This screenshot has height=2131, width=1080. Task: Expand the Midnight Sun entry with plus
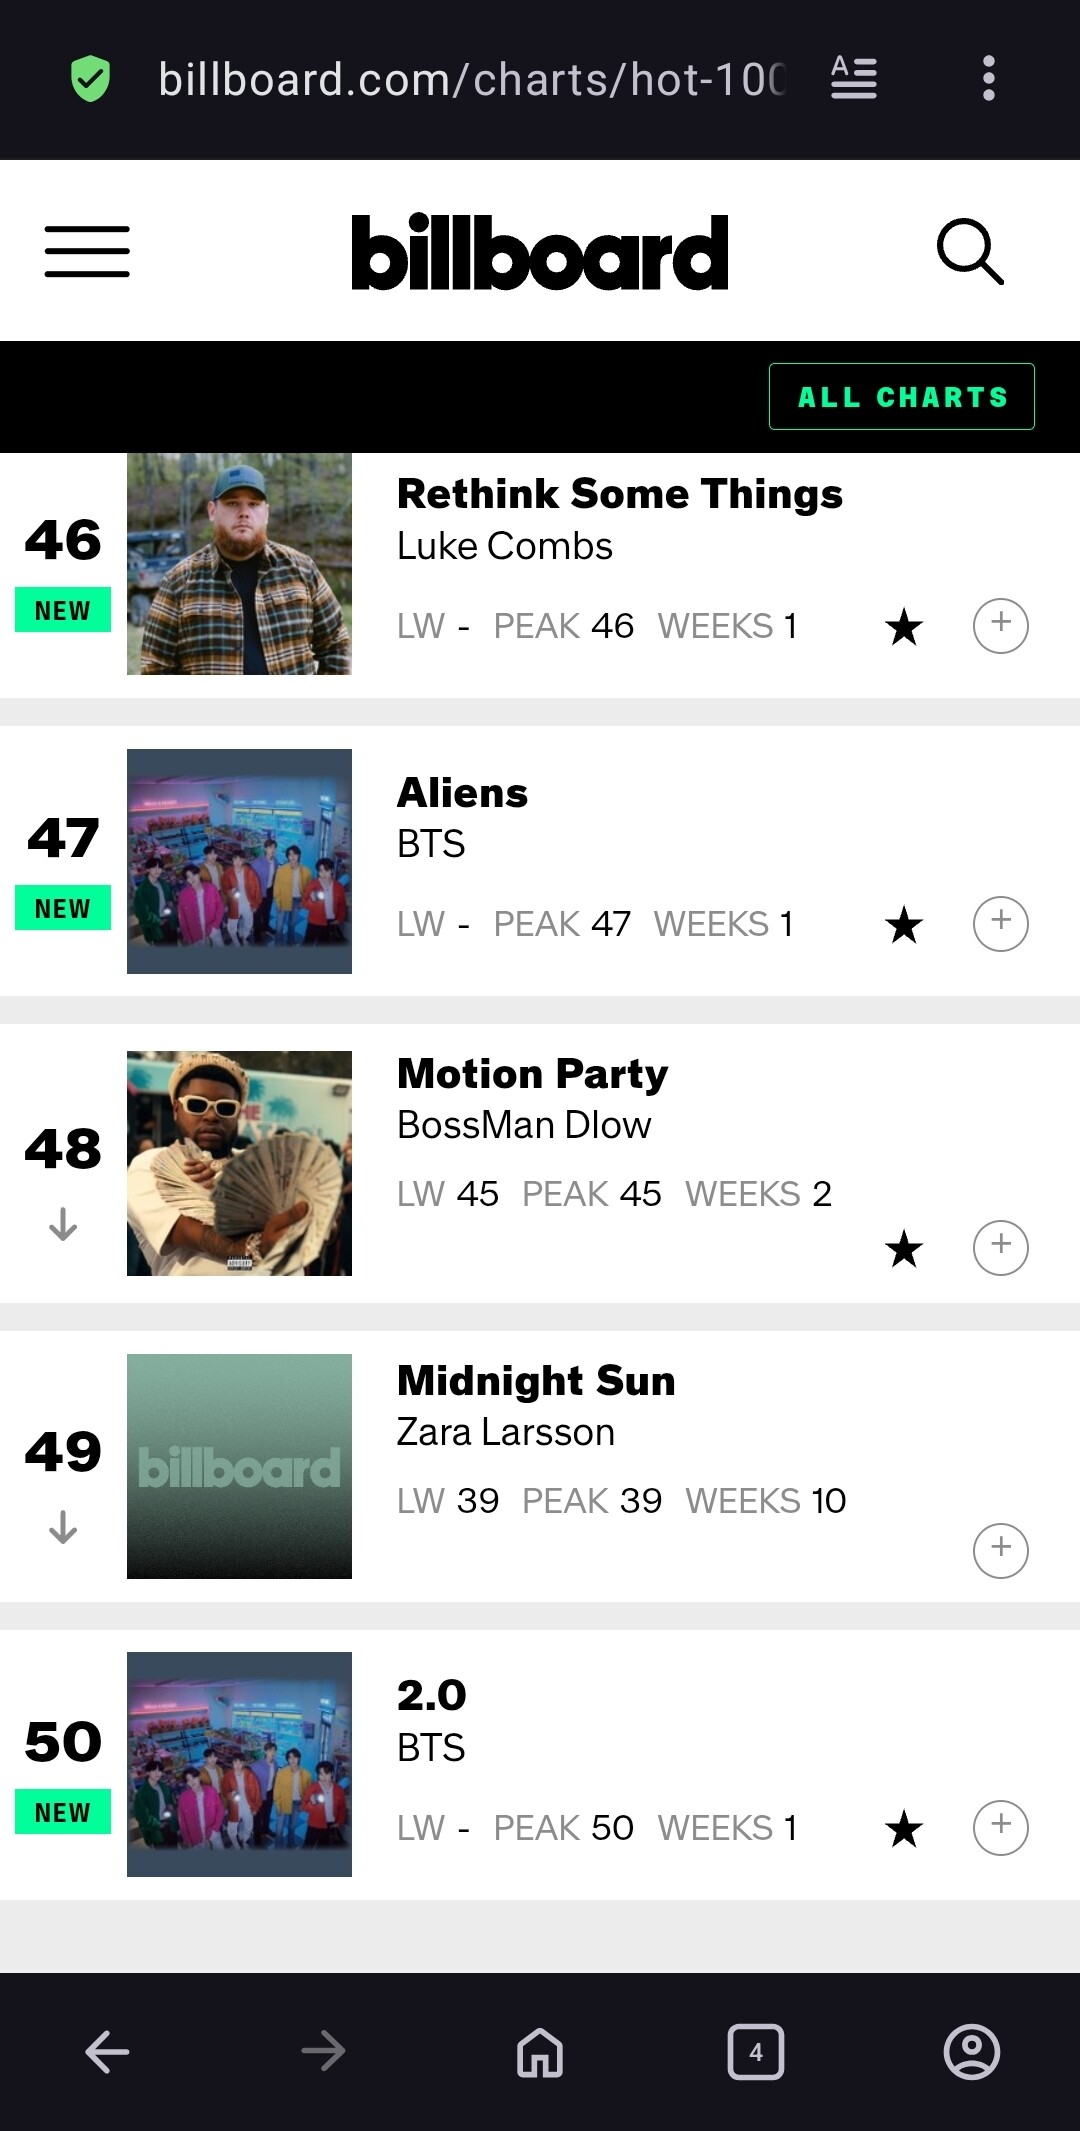[1001, 1550]
